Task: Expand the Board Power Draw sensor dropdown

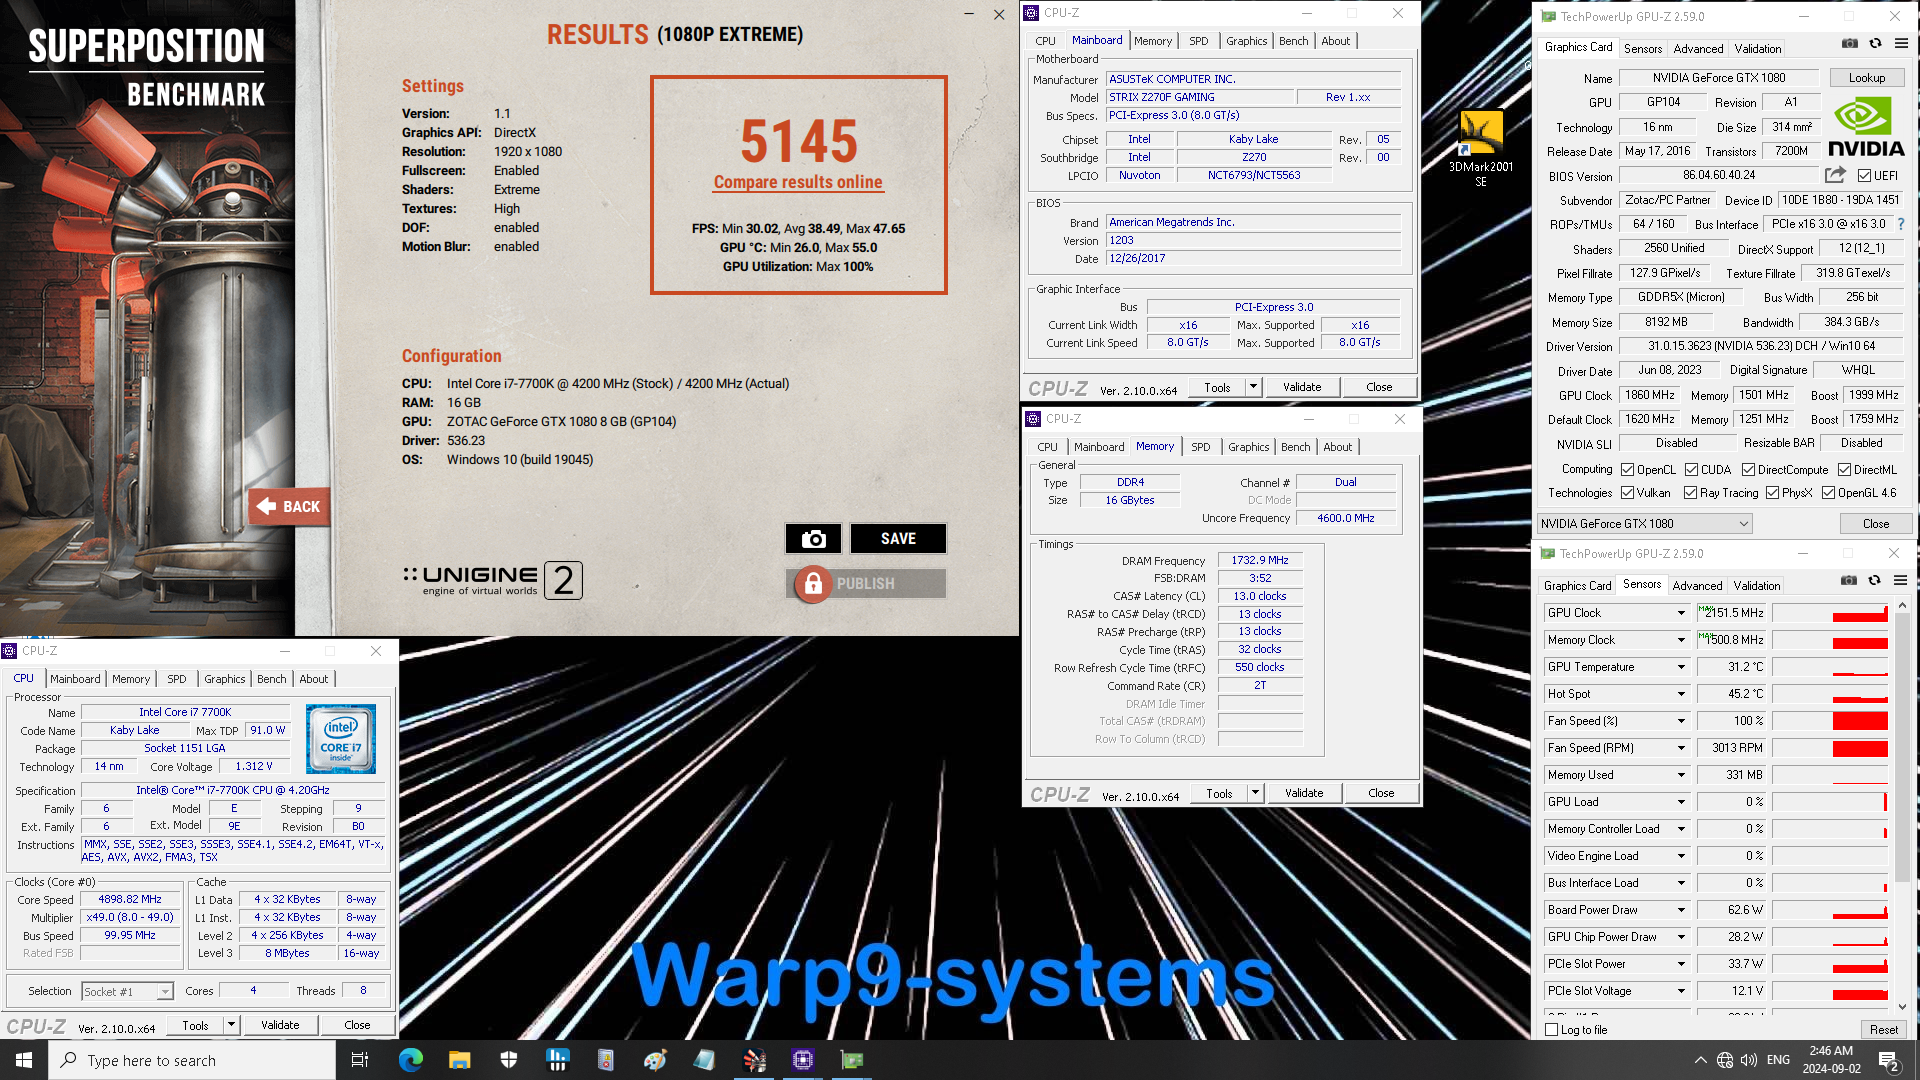Action: click(x=1681, y=910)
